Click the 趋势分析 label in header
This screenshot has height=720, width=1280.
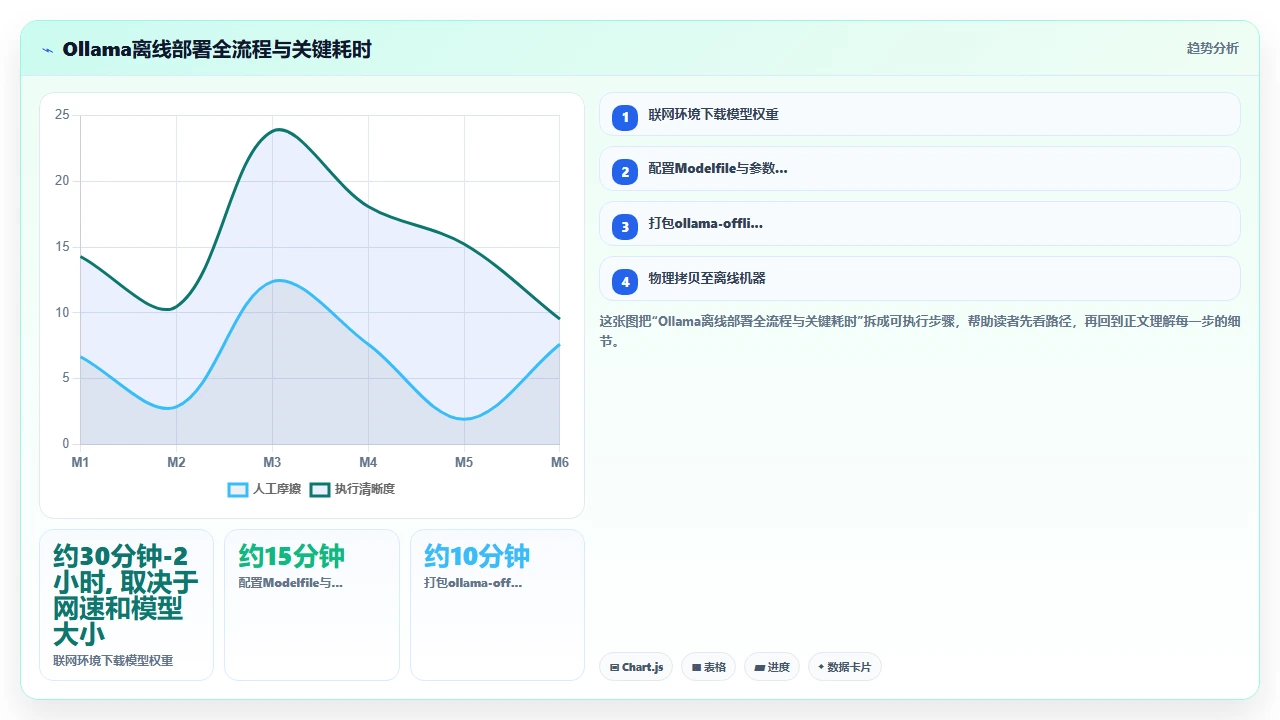pyautogui.click(x=1212, y=48)
